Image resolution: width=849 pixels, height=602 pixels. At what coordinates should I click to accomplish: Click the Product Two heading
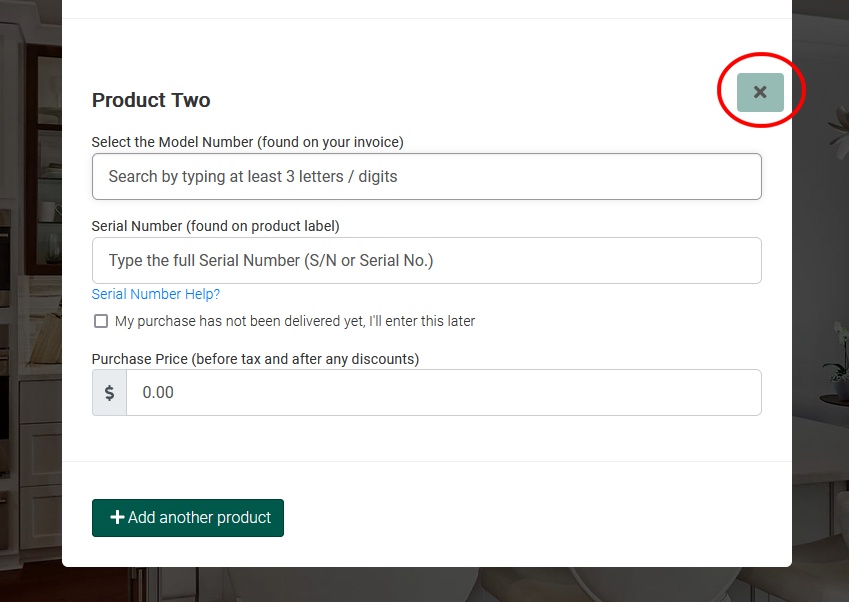click(151, 100)
